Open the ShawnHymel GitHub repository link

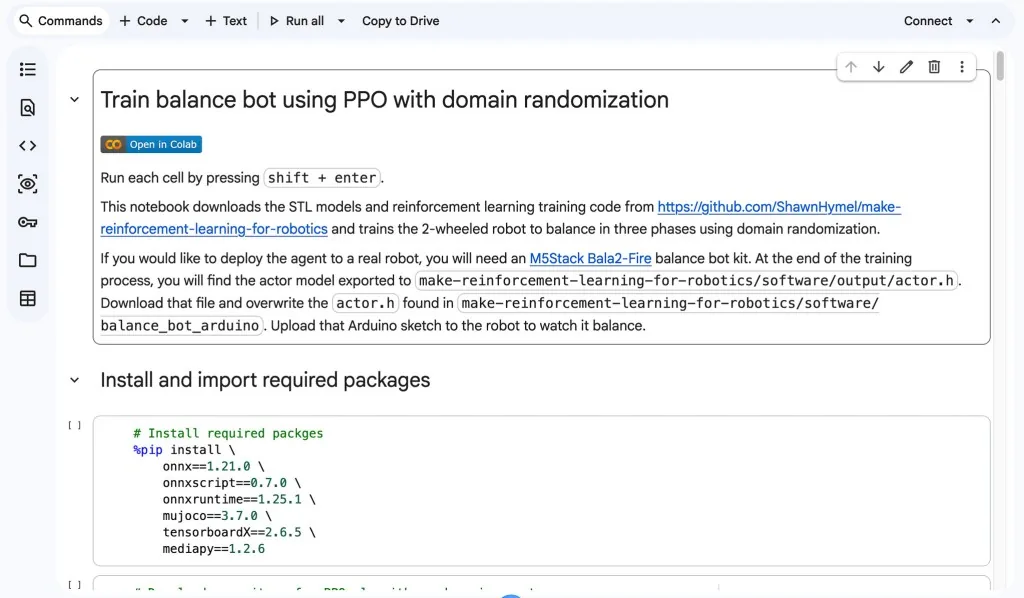click(x=779, y=207)
